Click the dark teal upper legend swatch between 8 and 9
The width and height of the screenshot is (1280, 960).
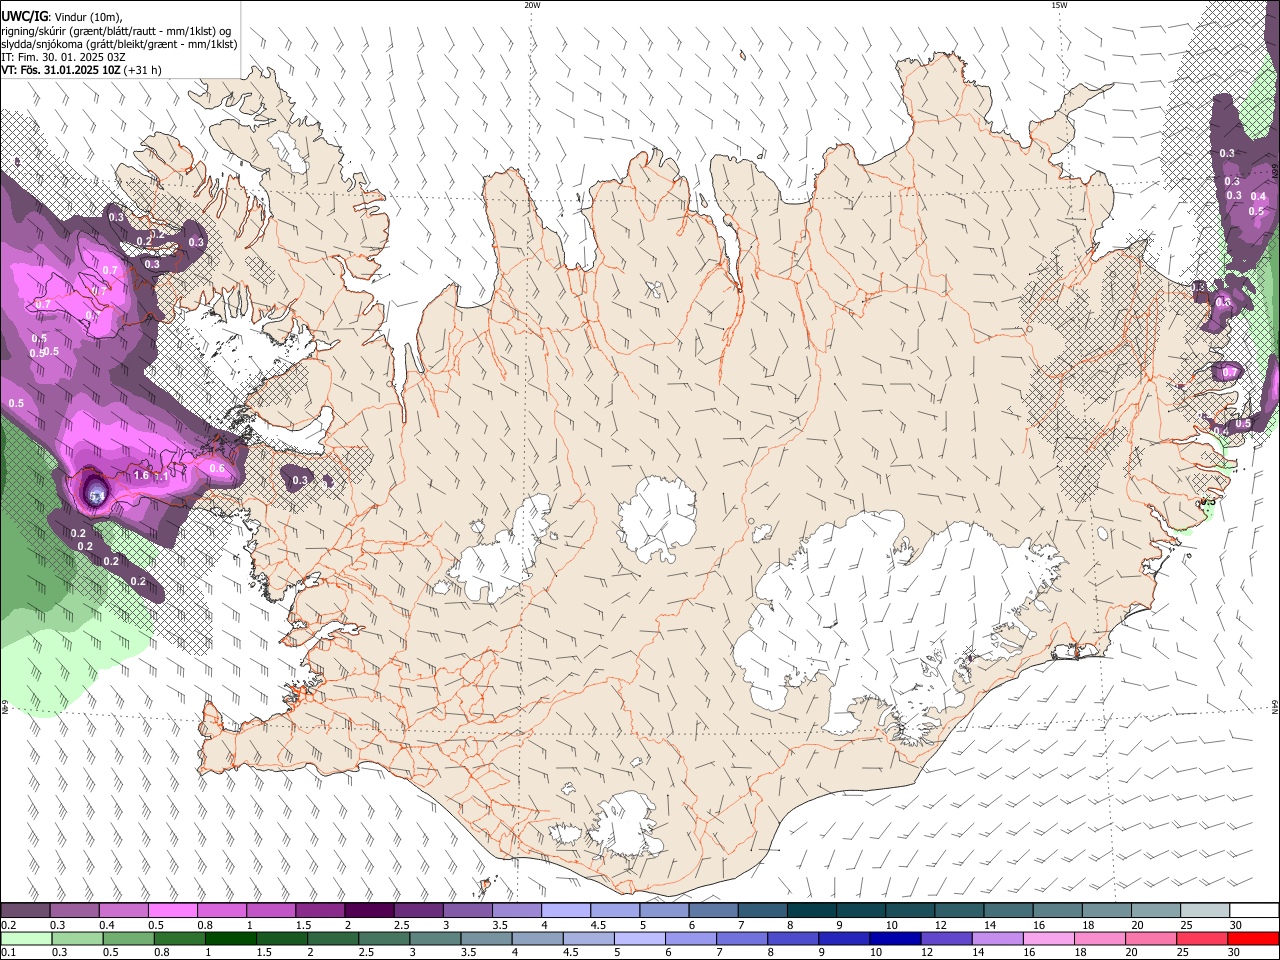[x=812, y=911]
